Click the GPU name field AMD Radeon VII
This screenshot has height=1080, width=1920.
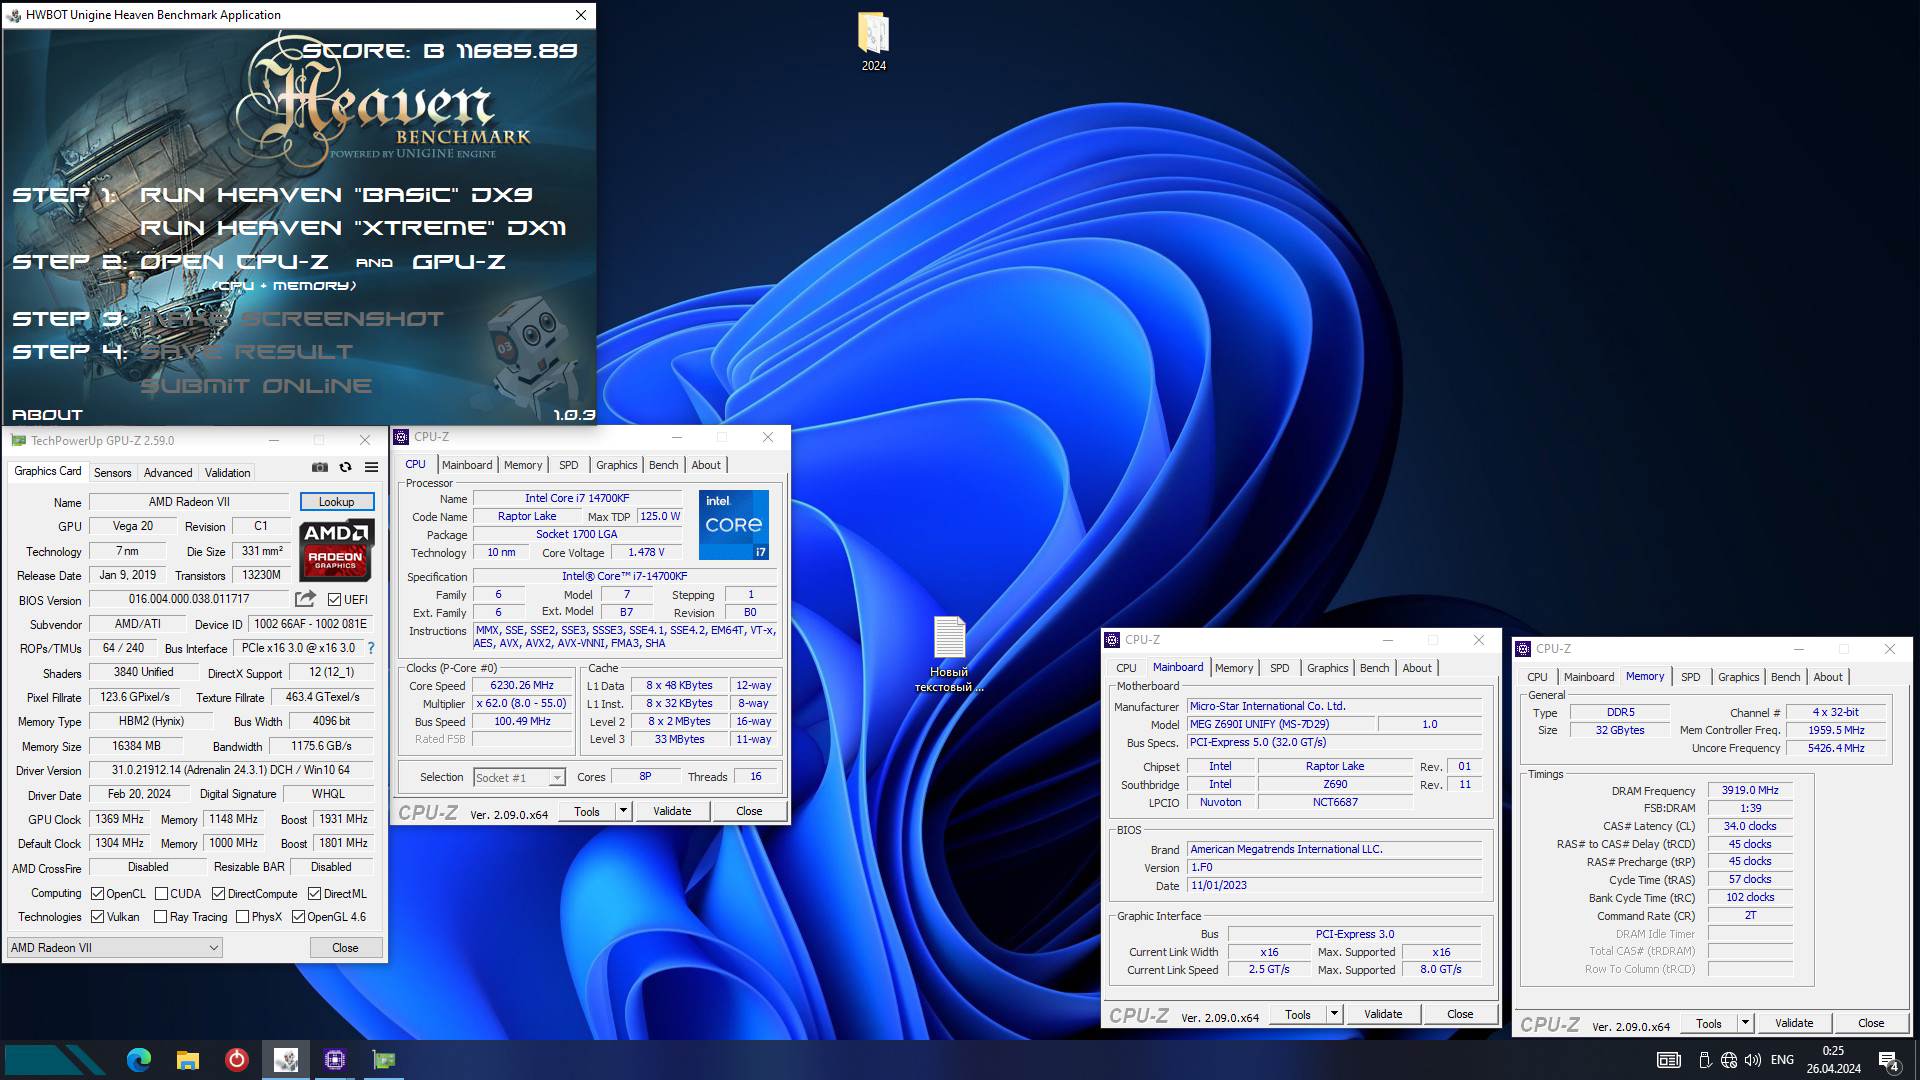(189, 502)
